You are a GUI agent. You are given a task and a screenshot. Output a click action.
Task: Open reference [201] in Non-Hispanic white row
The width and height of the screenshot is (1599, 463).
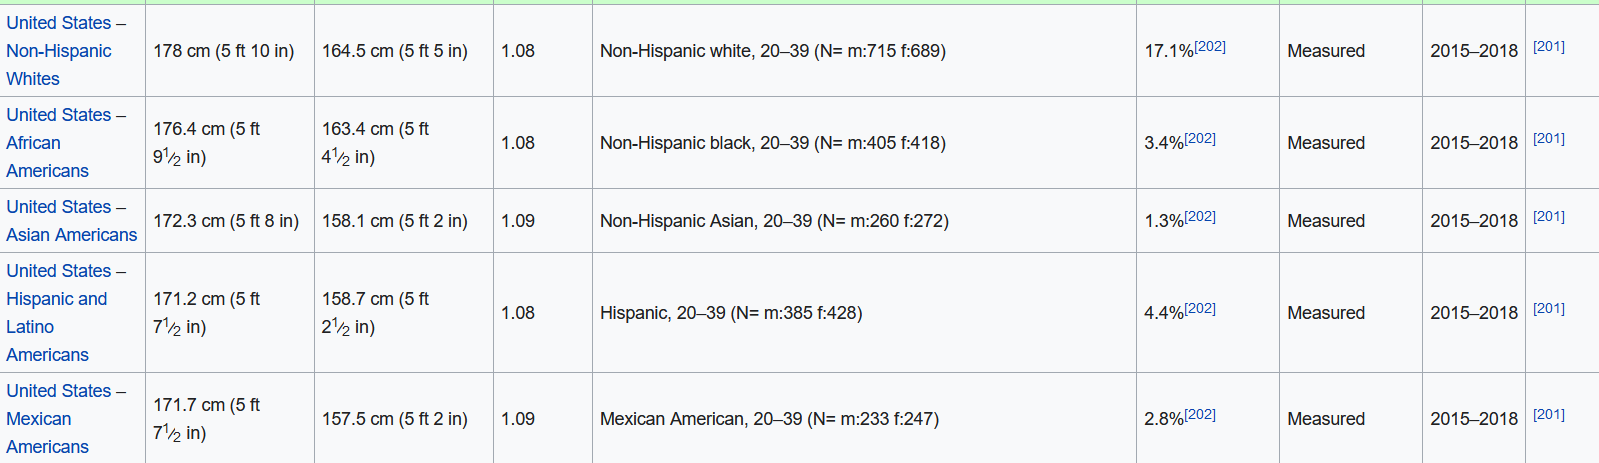1549,46
